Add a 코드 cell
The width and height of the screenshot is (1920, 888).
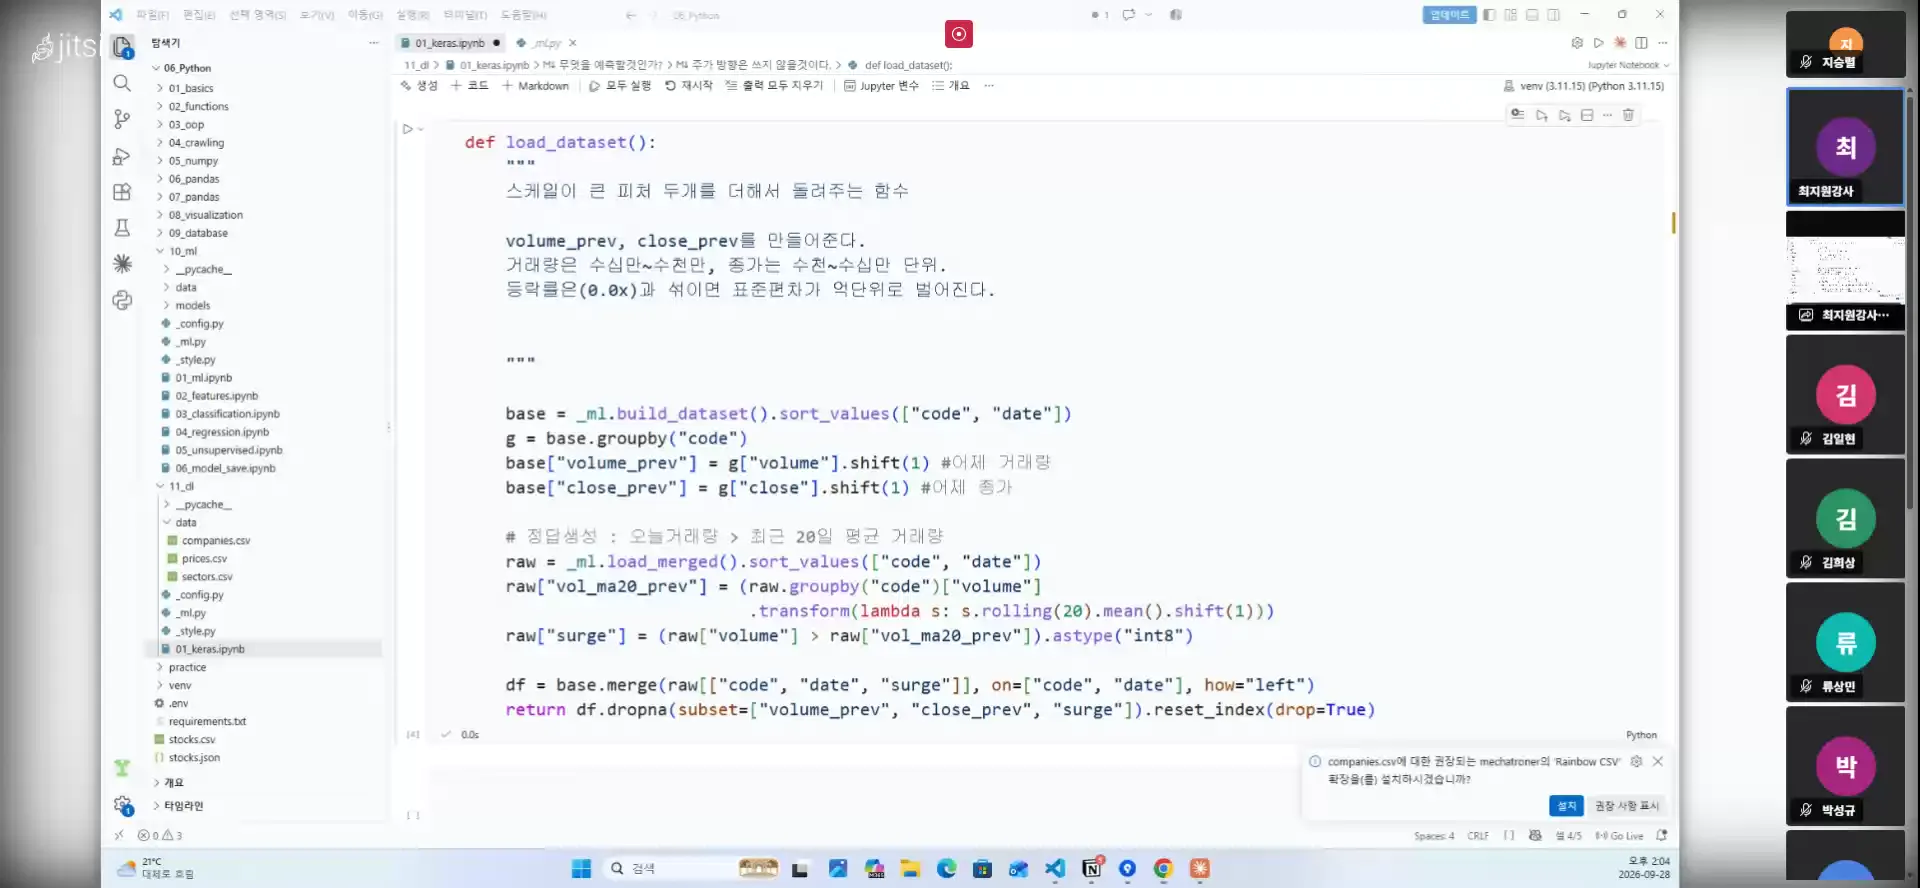pos(470,86)
